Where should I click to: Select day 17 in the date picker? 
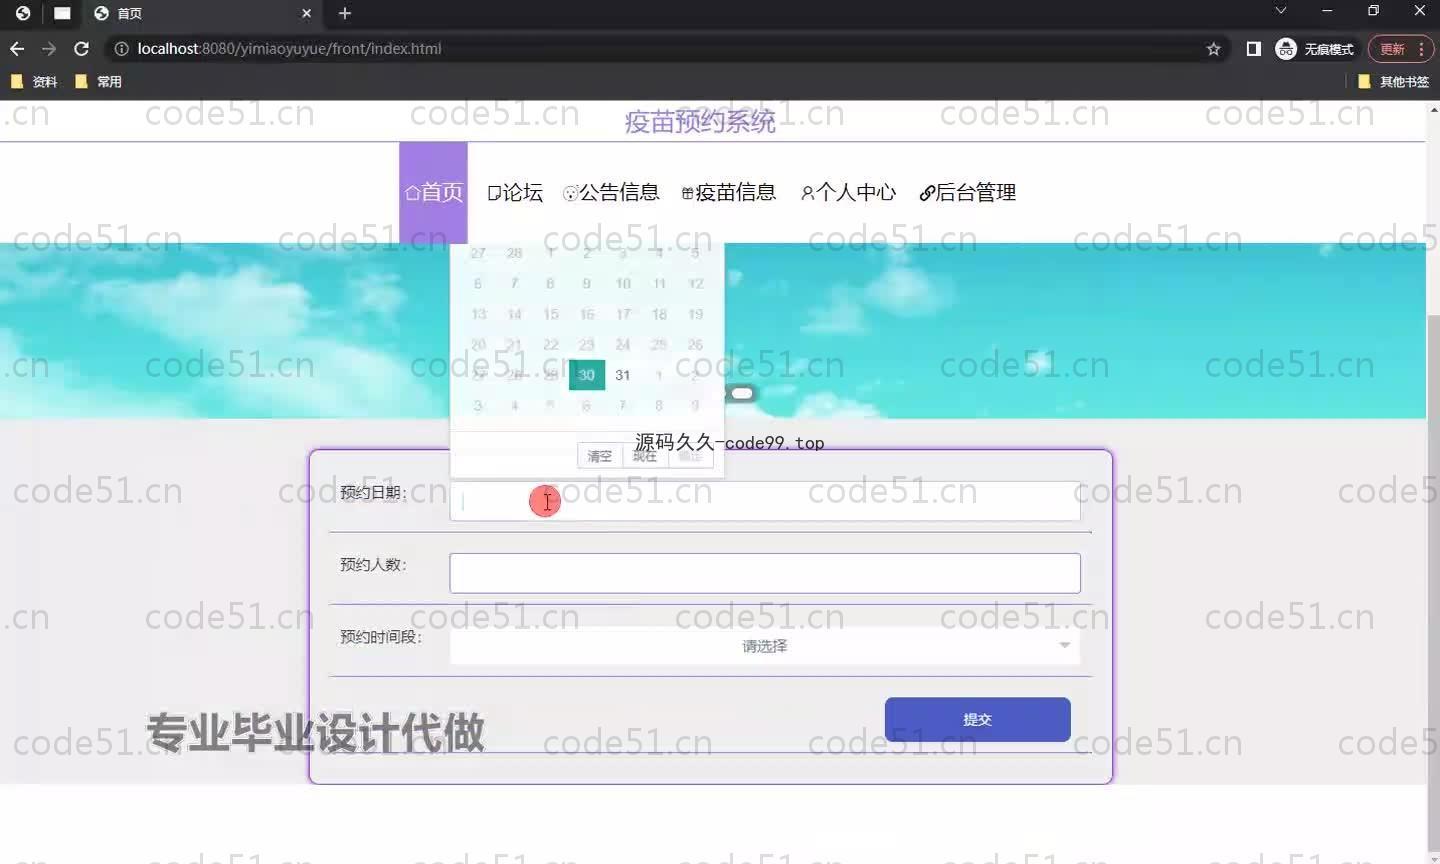pos(623,314)
